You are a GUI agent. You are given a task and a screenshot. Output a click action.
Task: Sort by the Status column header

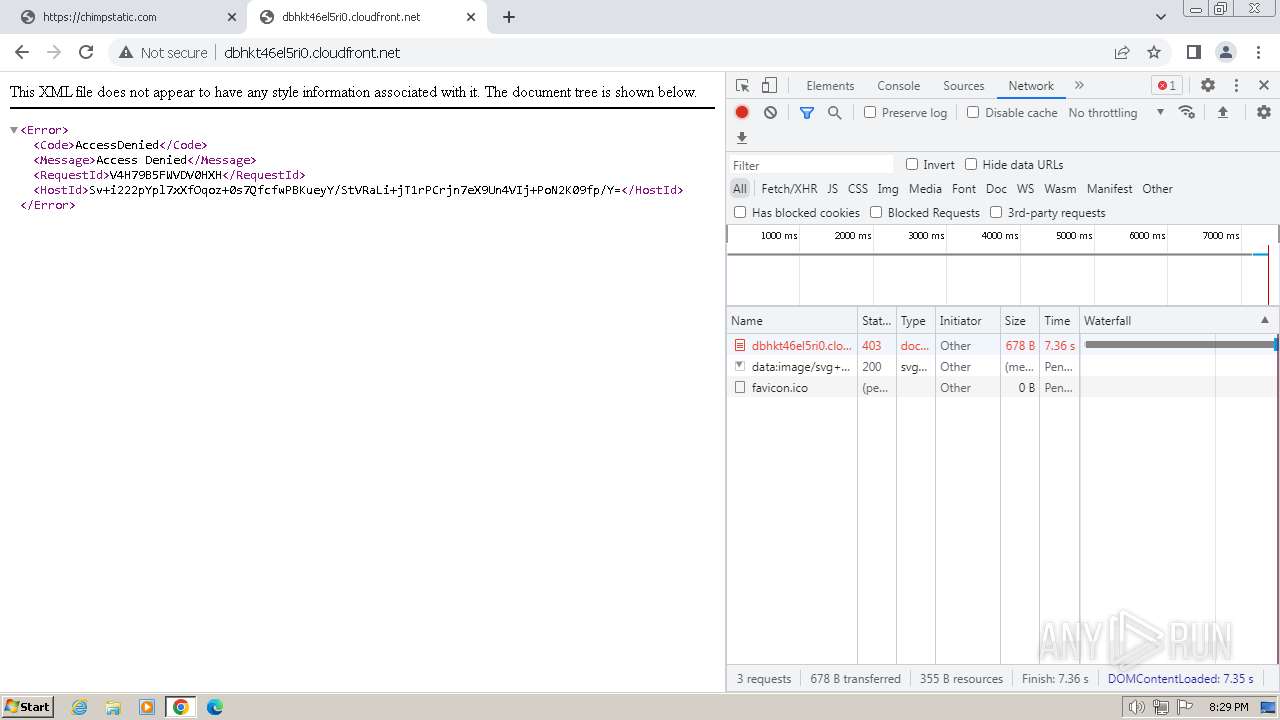(877, 320)
